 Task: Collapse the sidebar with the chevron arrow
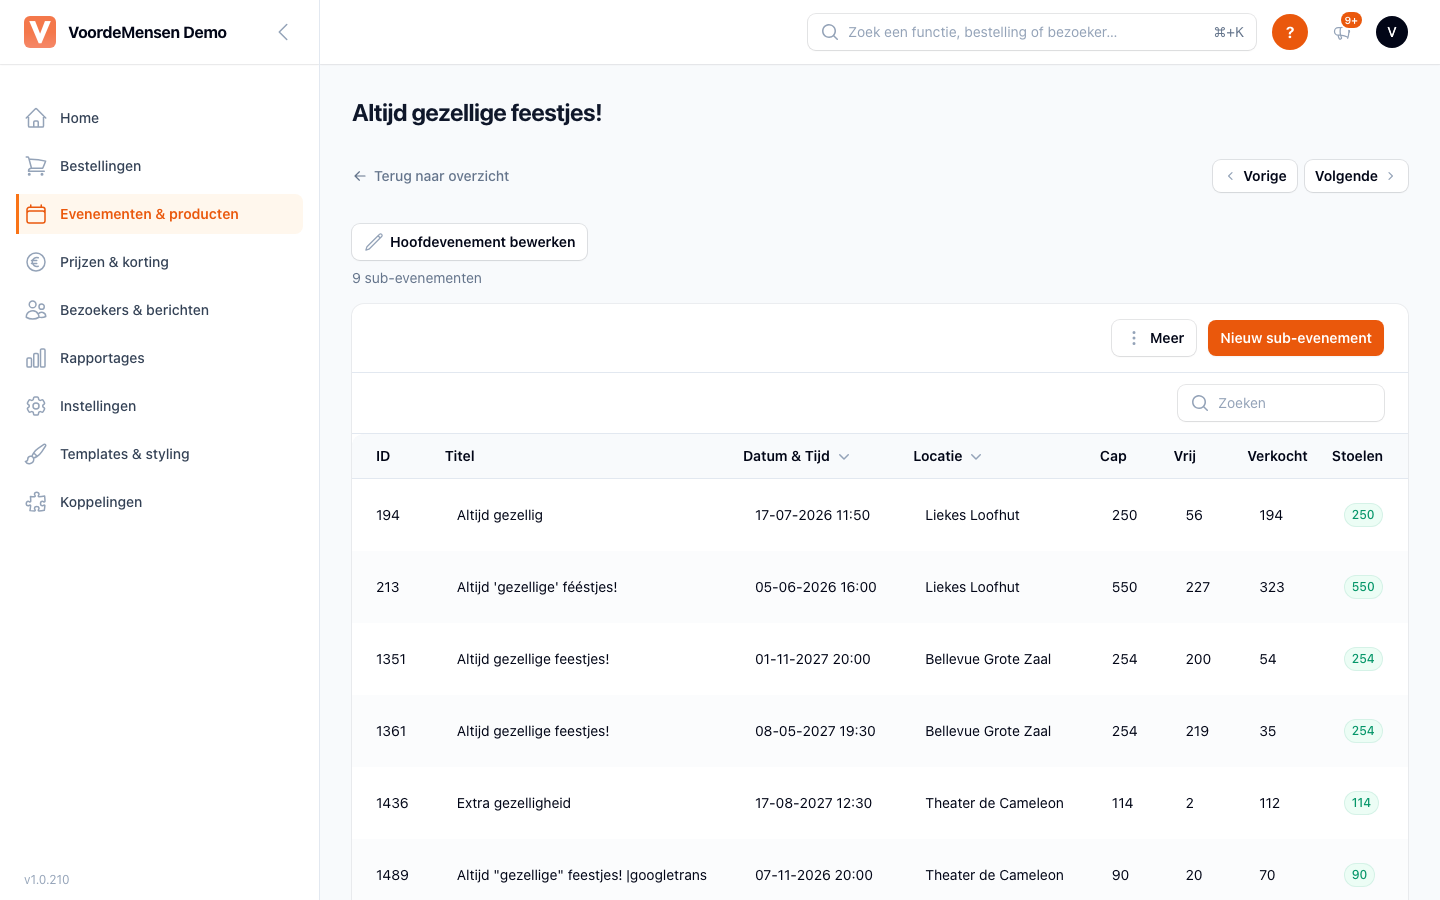point(283,32)
